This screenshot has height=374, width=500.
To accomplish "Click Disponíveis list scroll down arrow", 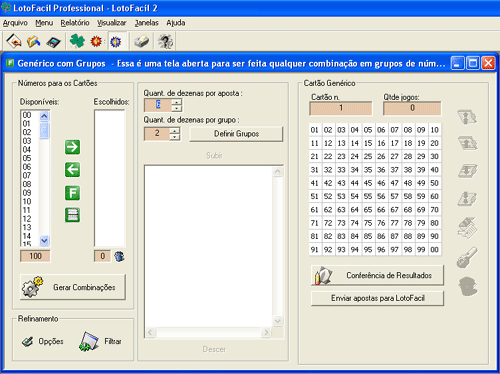I will click(x=44, y=240).
